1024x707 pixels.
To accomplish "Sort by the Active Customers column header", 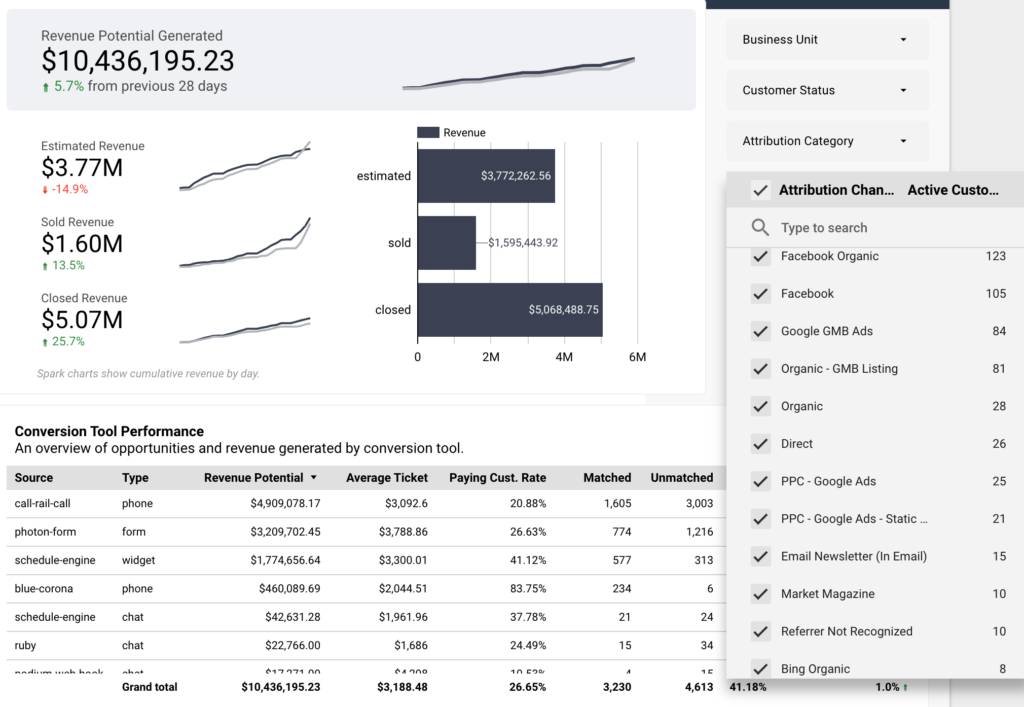I will click(x=953, y=190).
